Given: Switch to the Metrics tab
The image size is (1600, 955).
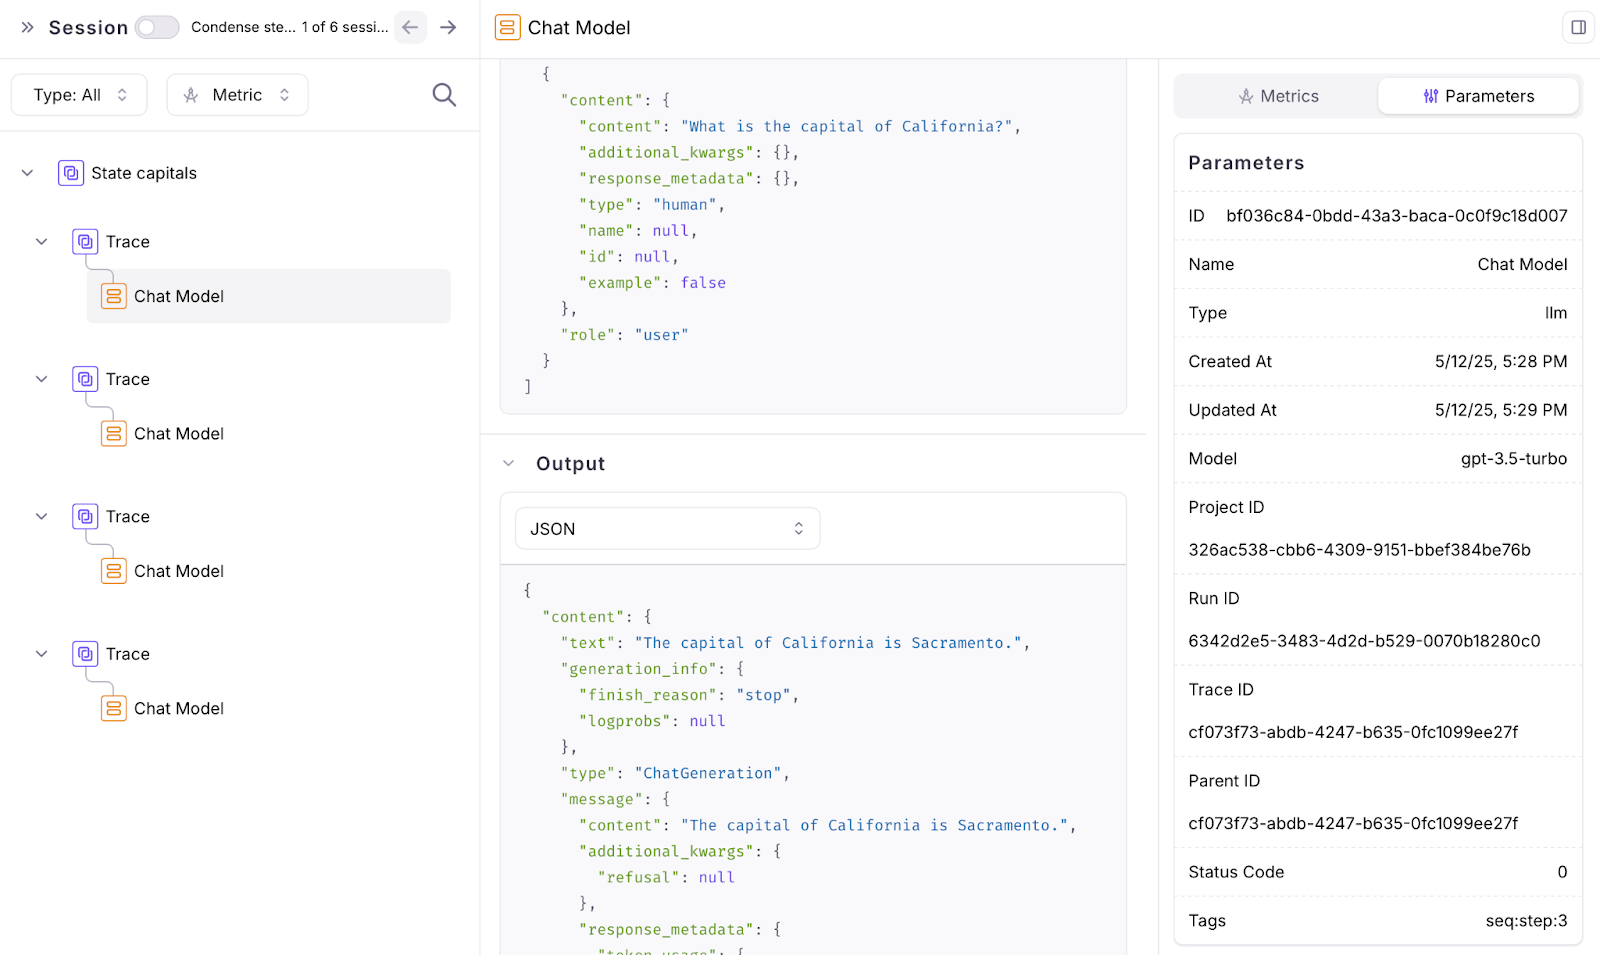Looking at the screenshot, I should (x=1278, y=96).
